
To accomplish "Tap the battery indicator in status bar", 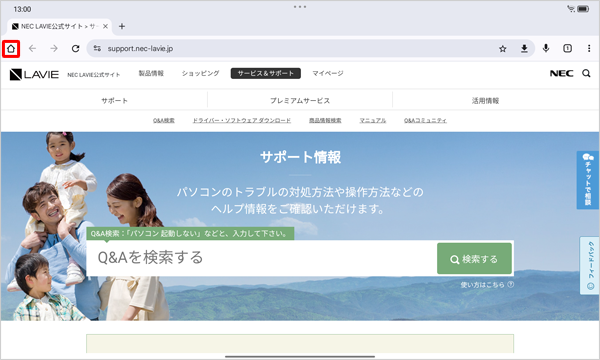I will point(584,9).
